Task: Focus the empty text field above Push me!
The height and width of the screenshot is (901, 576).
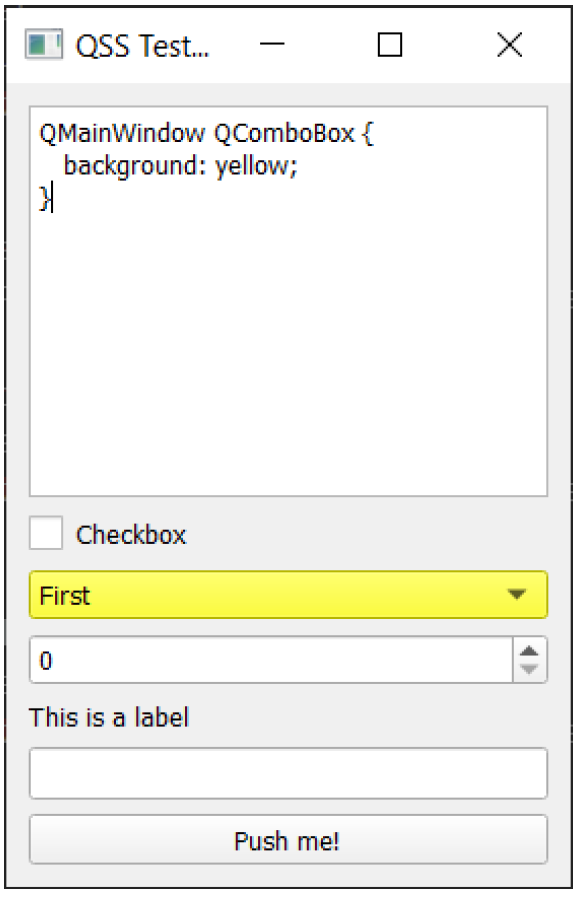Action: pos(288,773)
